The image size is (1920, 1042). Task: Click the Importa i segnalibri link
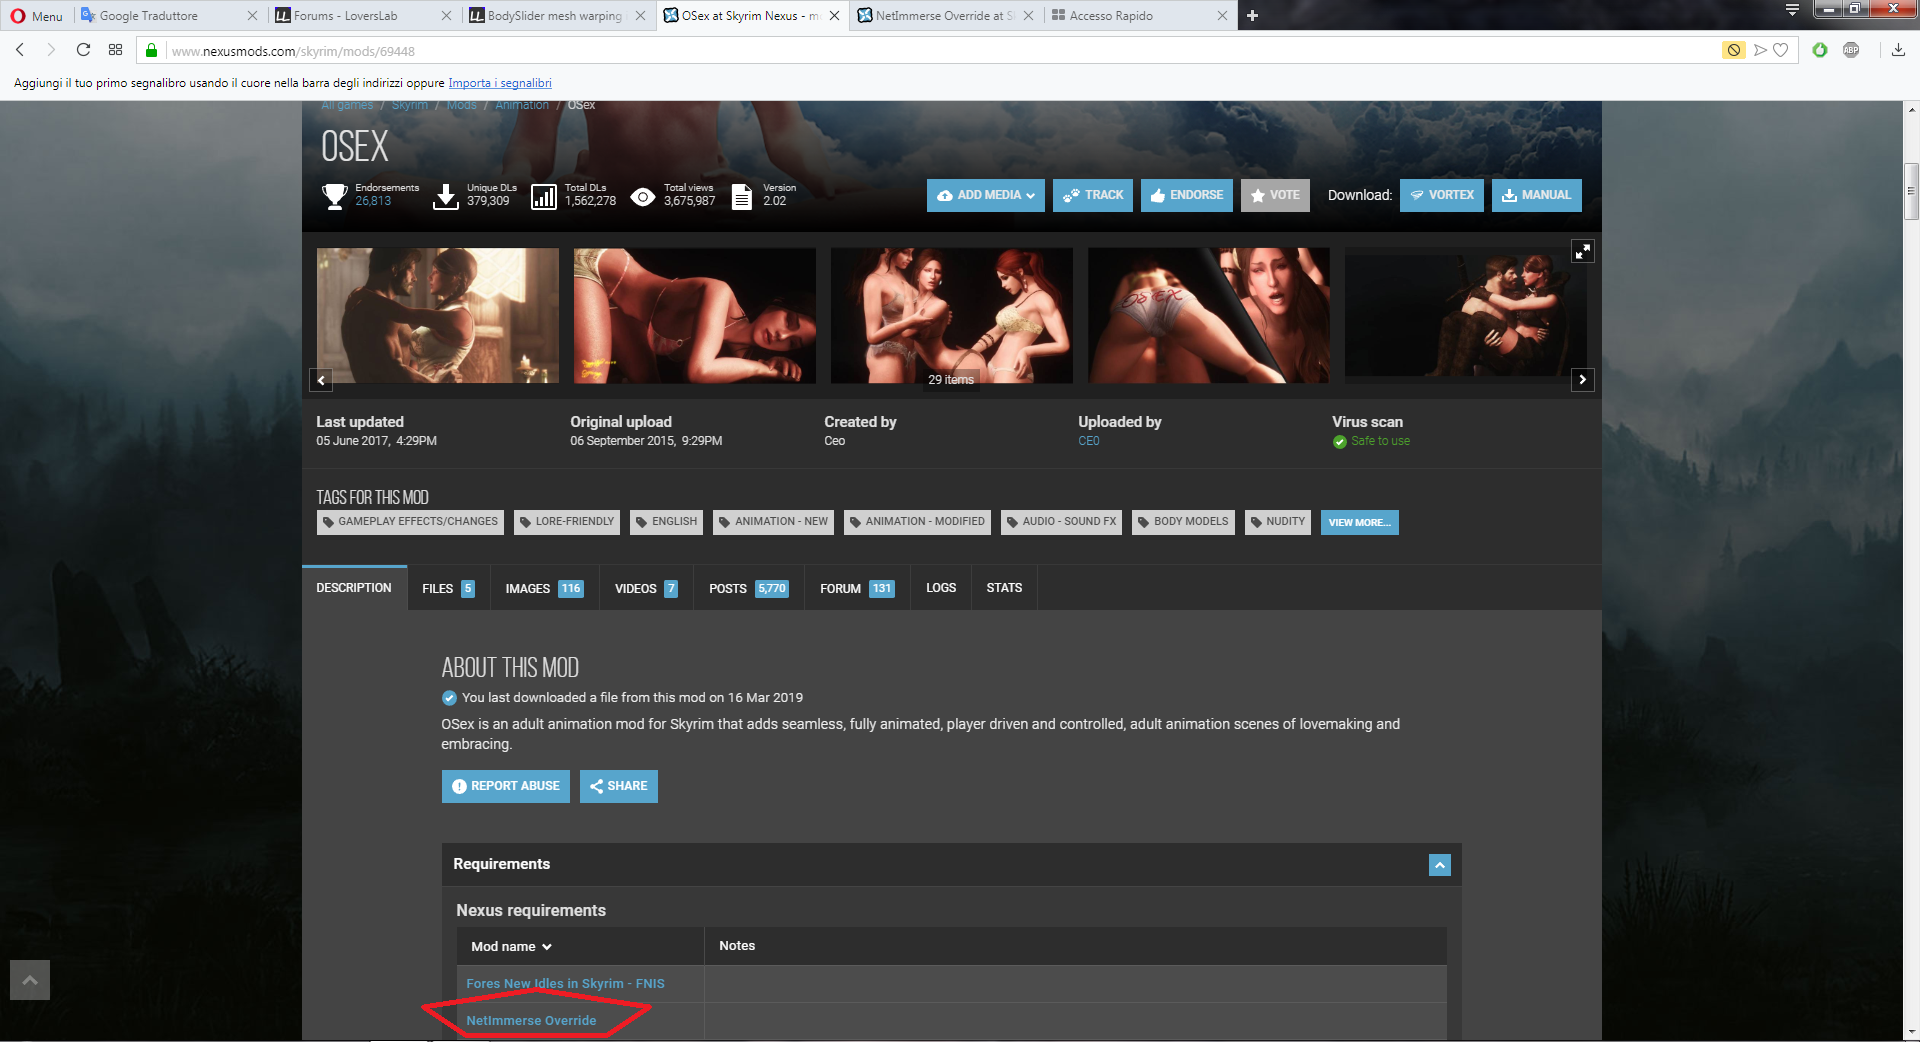coord(500,83)
